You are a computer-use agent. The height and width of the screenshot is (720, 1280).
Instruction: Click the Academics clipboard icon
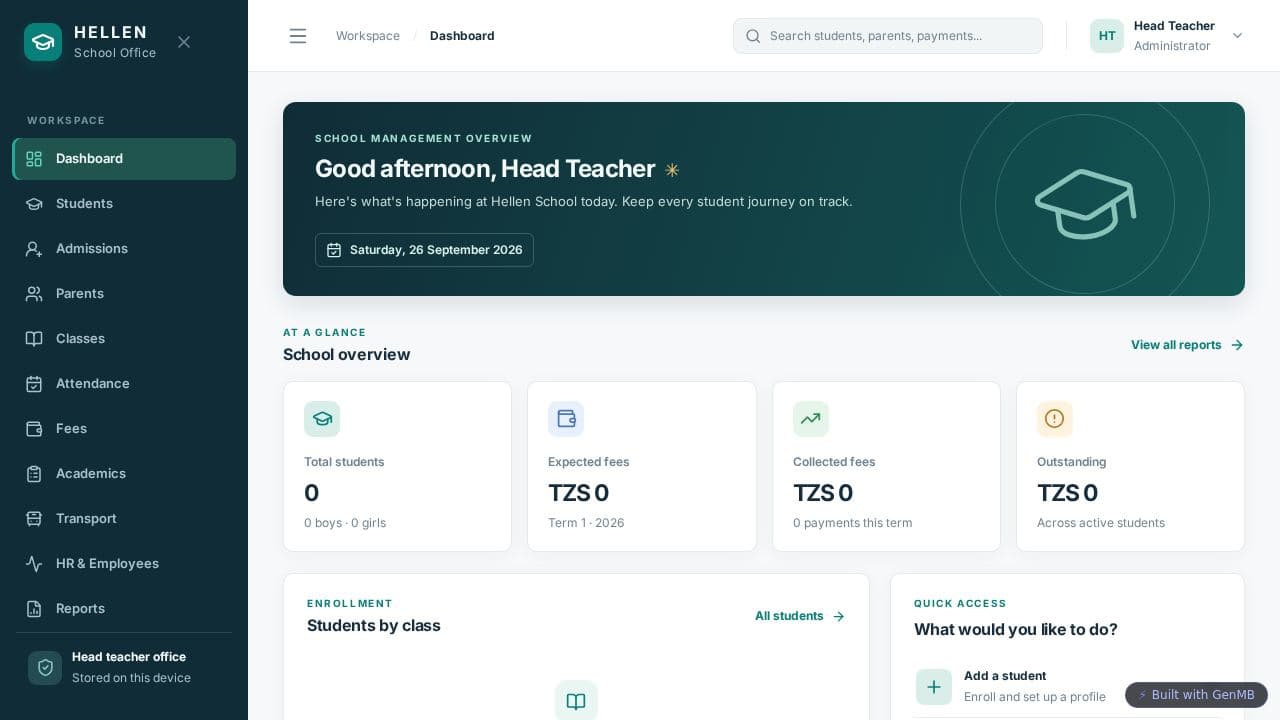click(x=34, y=474)
